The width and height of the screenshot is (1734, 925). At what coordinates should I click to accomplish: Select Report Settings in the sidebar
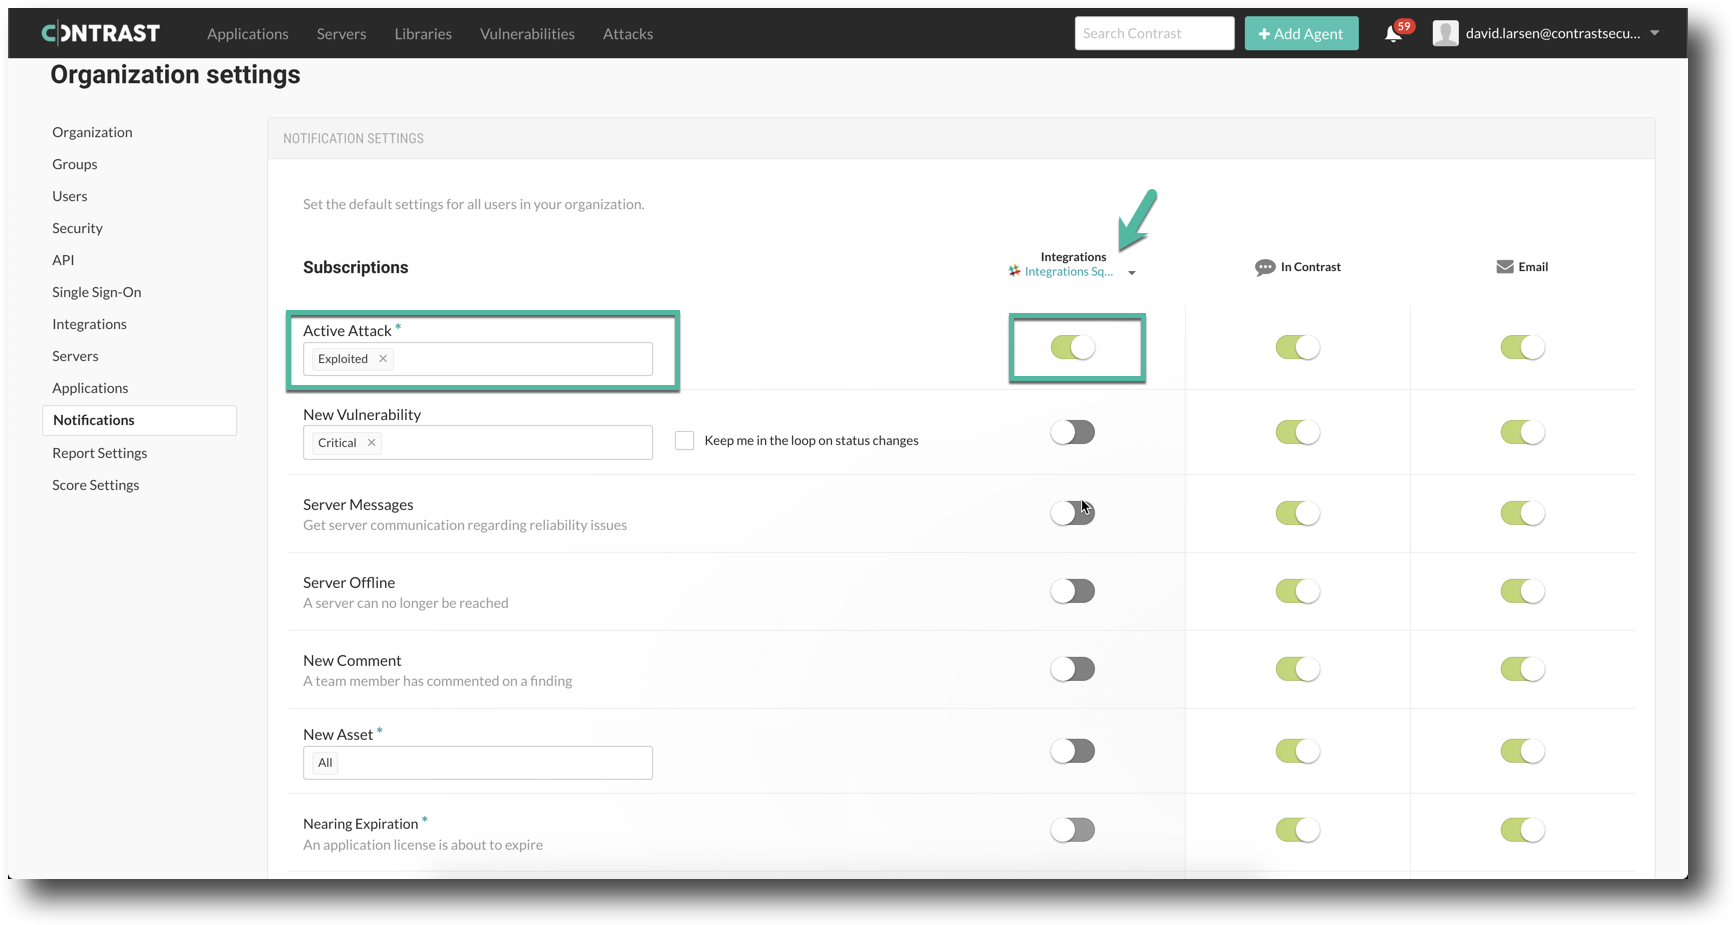coord(100,453)
